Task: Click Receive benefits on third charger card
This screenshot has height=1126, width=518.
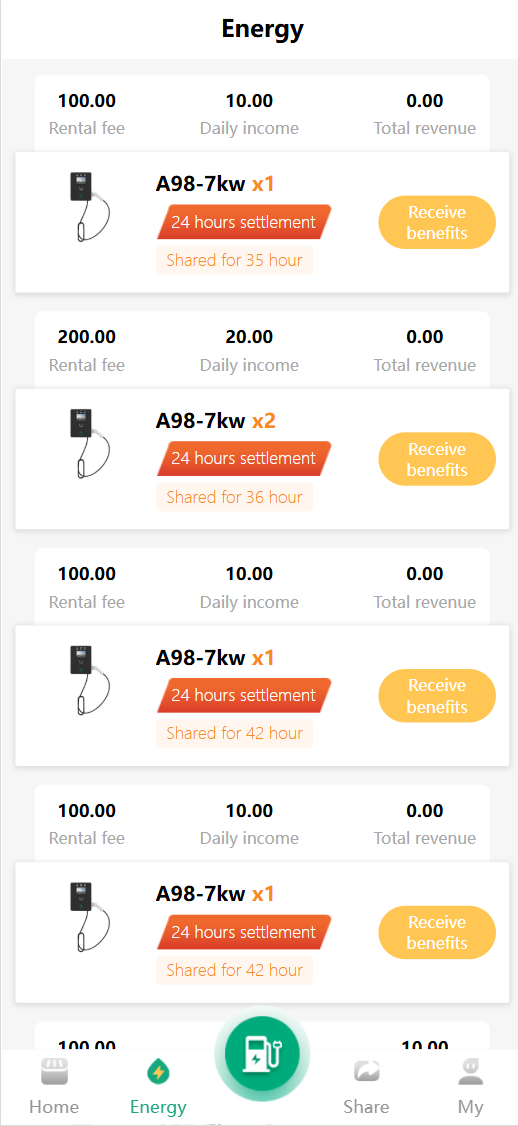Action: [437, 696]
